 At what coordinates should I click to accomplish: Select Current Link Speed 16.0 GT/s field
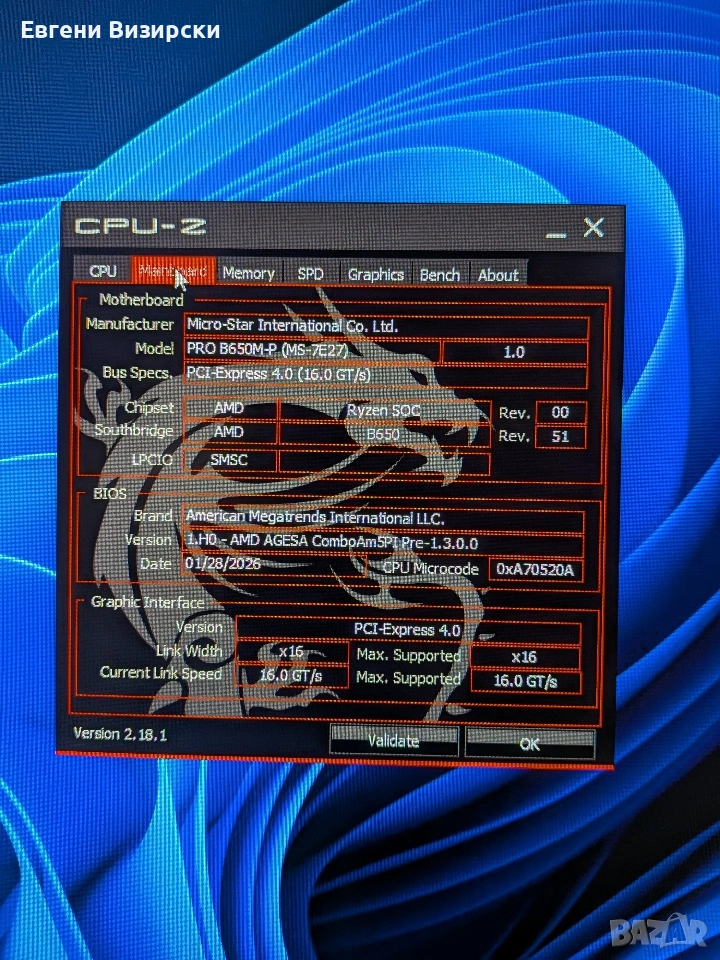(292, 675)
